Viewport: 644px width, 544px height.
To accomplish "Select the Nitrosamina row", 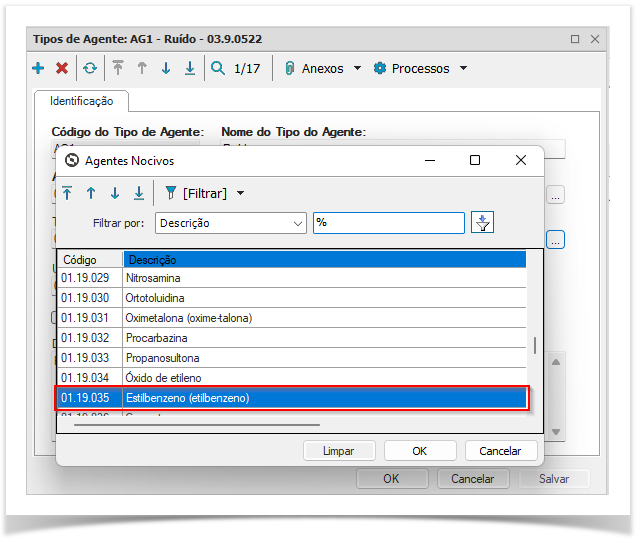I will coord(292,278).
